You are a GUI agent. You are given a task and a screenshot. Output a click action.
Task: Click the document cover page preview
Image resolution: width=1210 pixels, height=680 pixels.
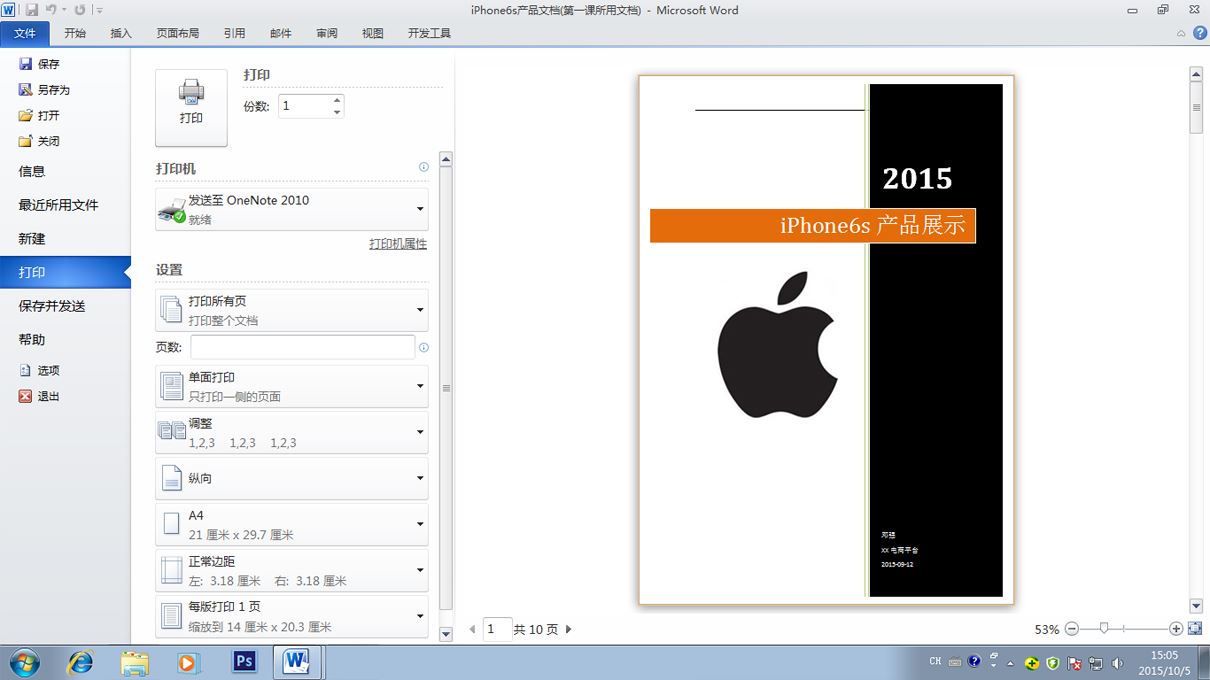(826, 340)
